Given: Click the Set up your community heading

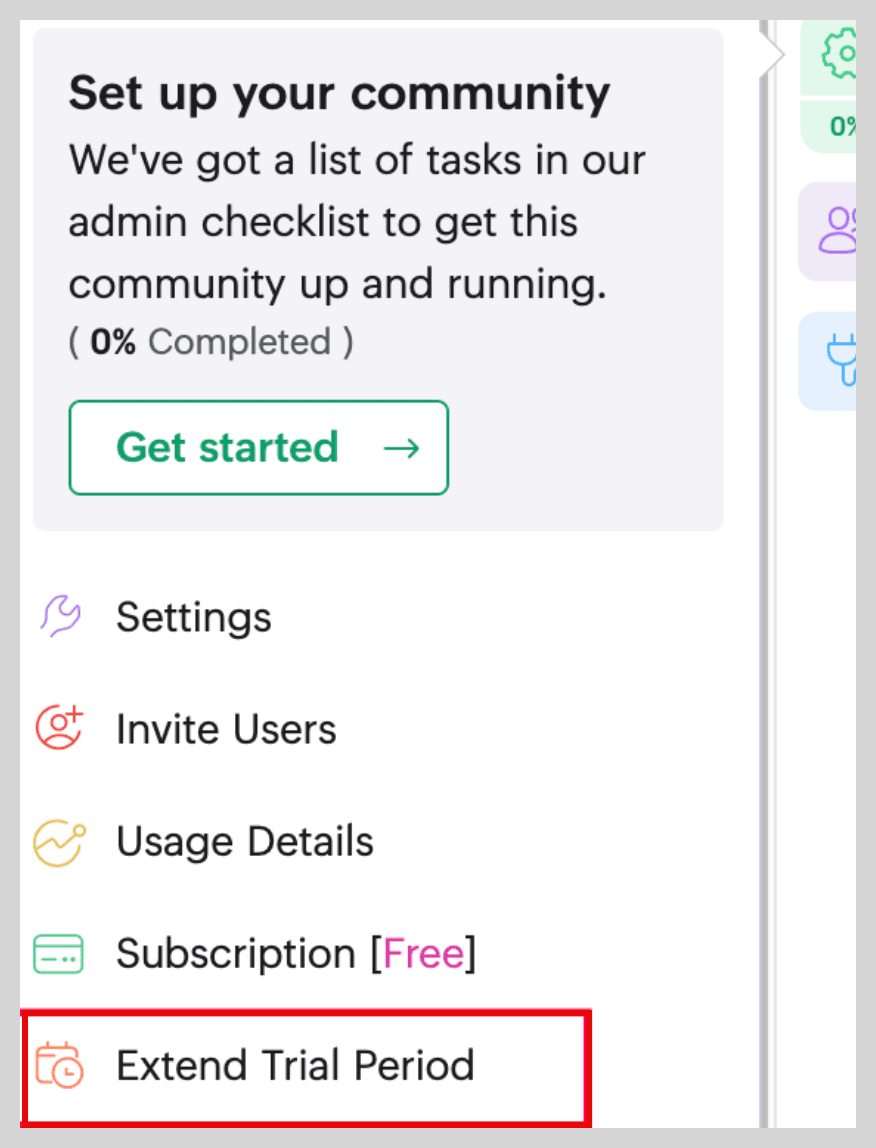Looking at the screenshot, I should pyautogui.click(x=339, y=94).
